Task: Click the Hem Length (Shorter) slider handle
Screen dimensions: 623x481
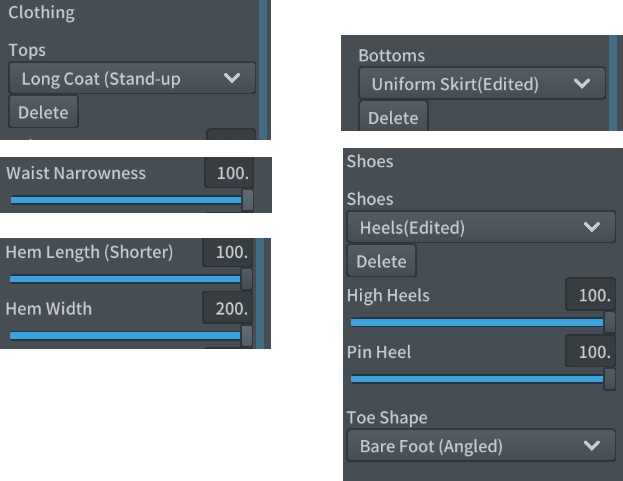Action: coord(247,279)
